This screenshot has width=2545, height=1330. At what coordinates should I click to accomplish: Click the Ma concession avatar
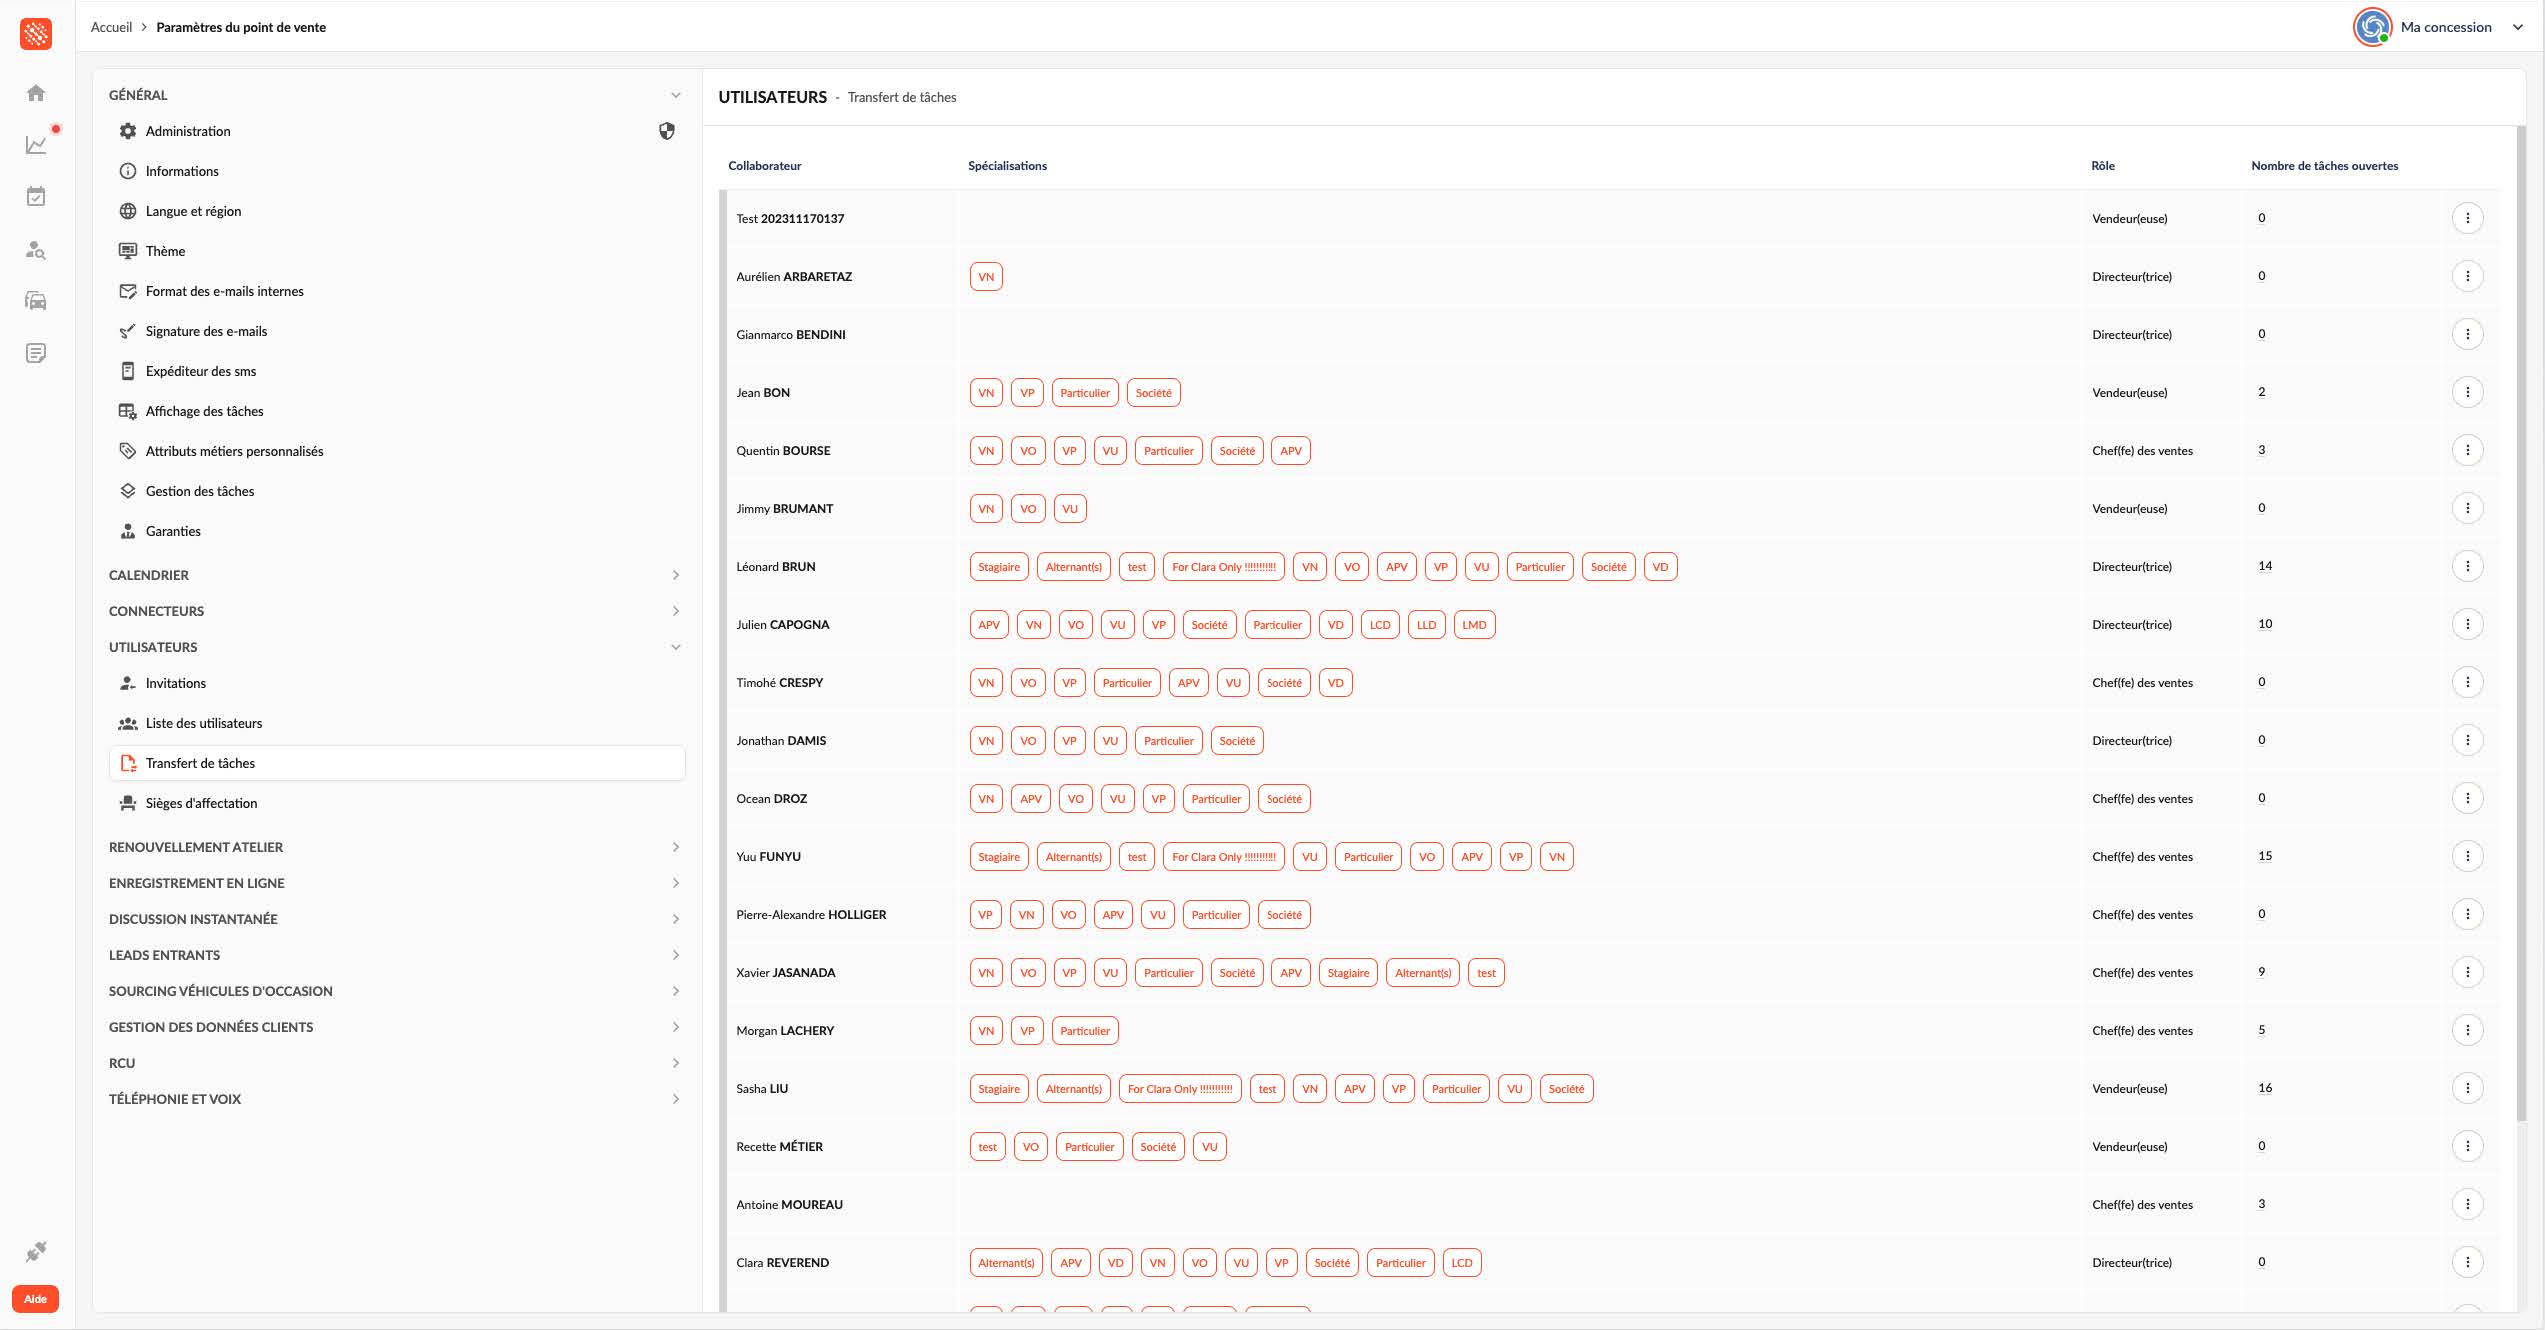point(2372,27)
